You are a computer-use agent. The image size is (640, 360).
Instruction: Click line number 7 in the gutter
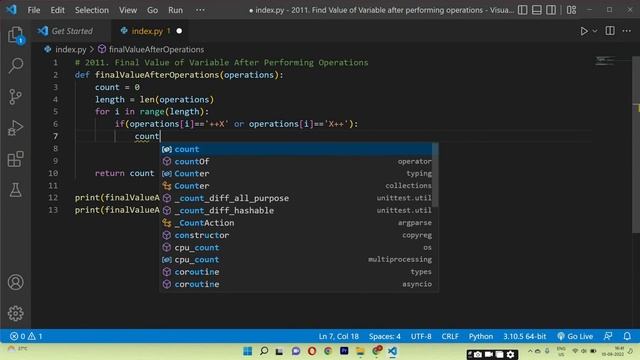coord(56,136)
